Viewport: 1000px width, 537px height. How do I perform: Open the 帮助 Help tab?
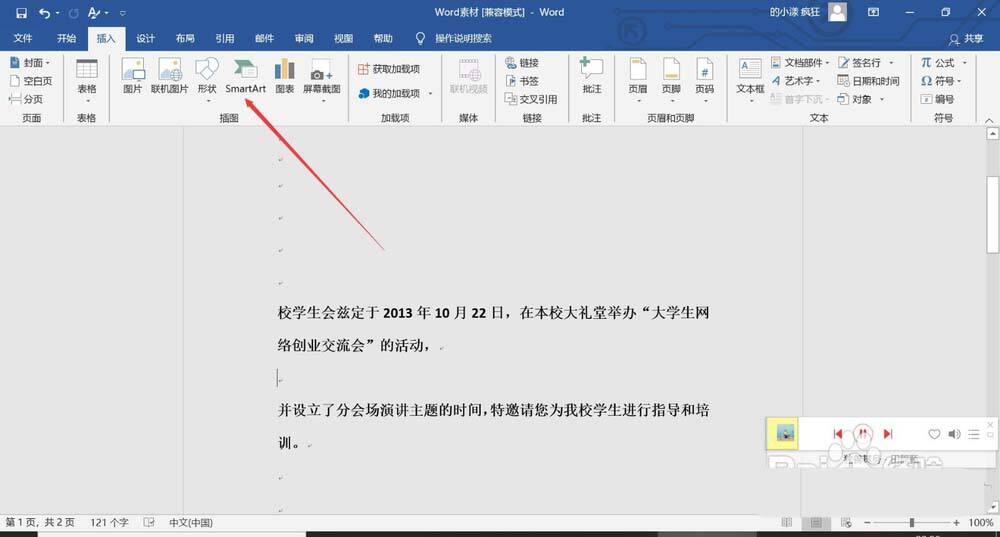[383, 38]
